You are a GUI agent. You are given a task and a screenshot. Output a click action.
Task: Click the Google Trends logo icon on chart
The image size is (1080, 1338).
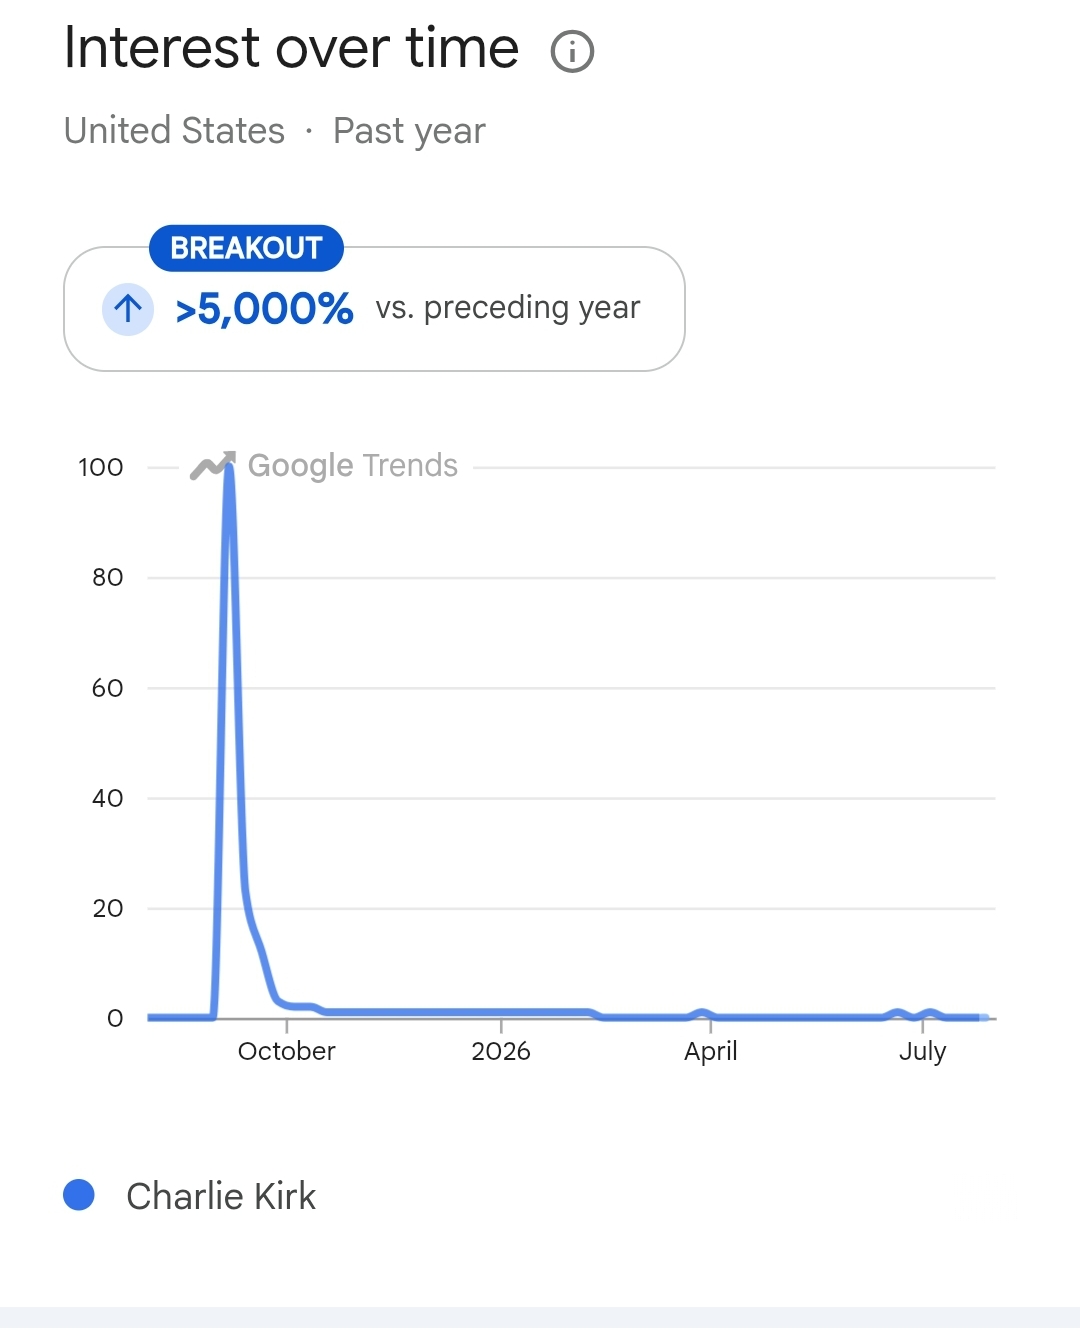click(213, 465)
